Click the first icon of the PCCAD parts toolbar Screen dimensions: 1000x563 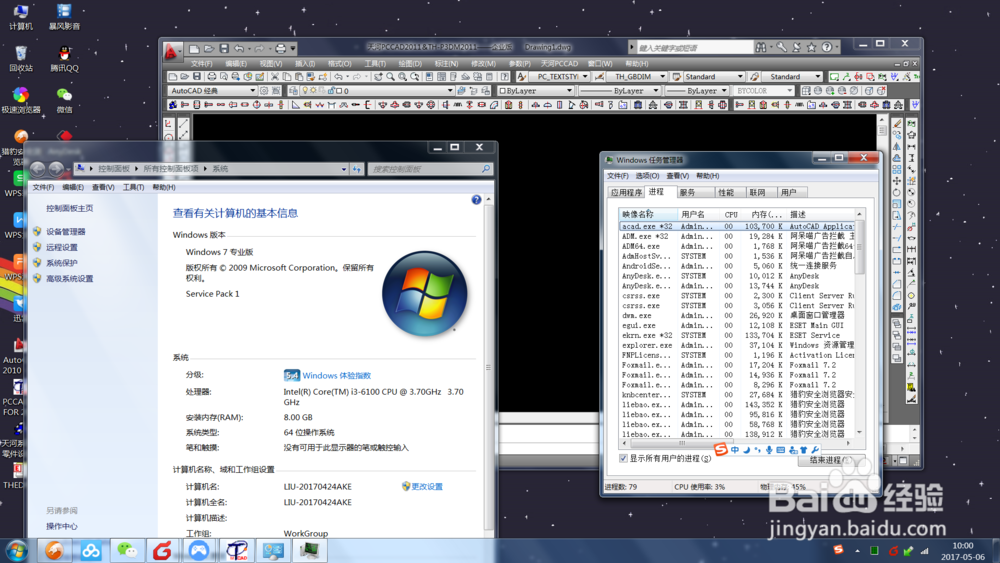173,105
